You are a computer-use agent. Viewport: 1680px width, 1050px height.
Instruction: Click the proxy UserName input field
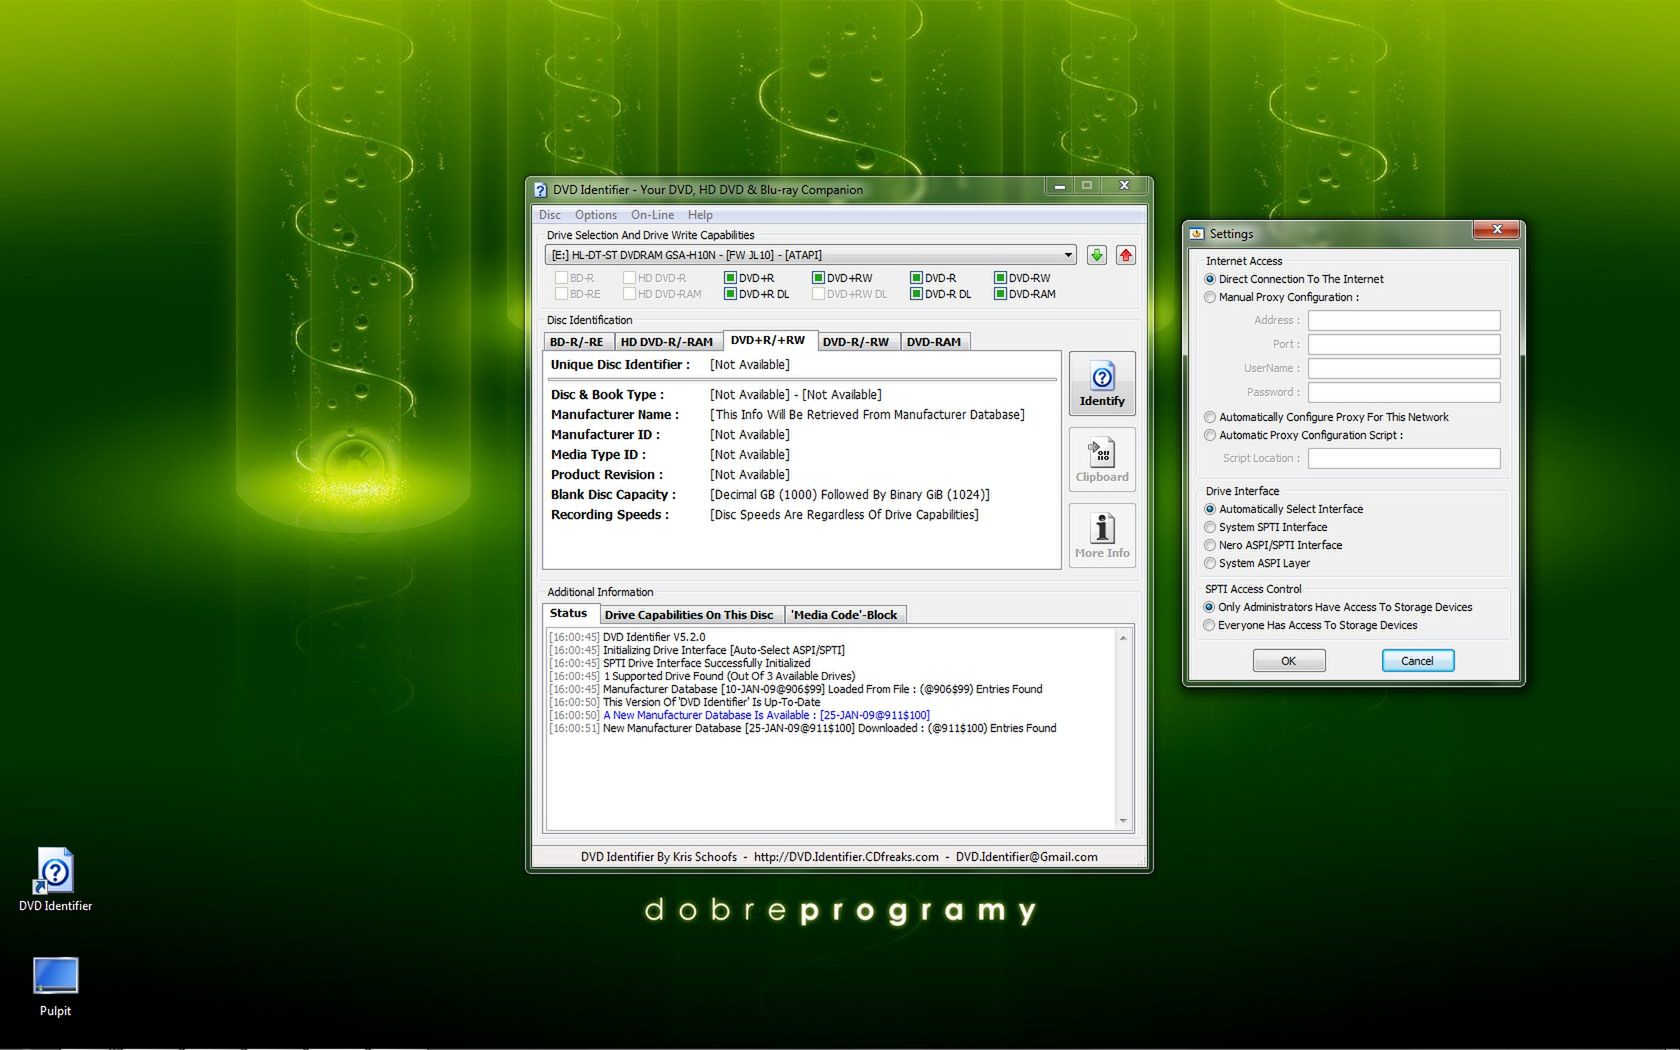point(1404,368)
